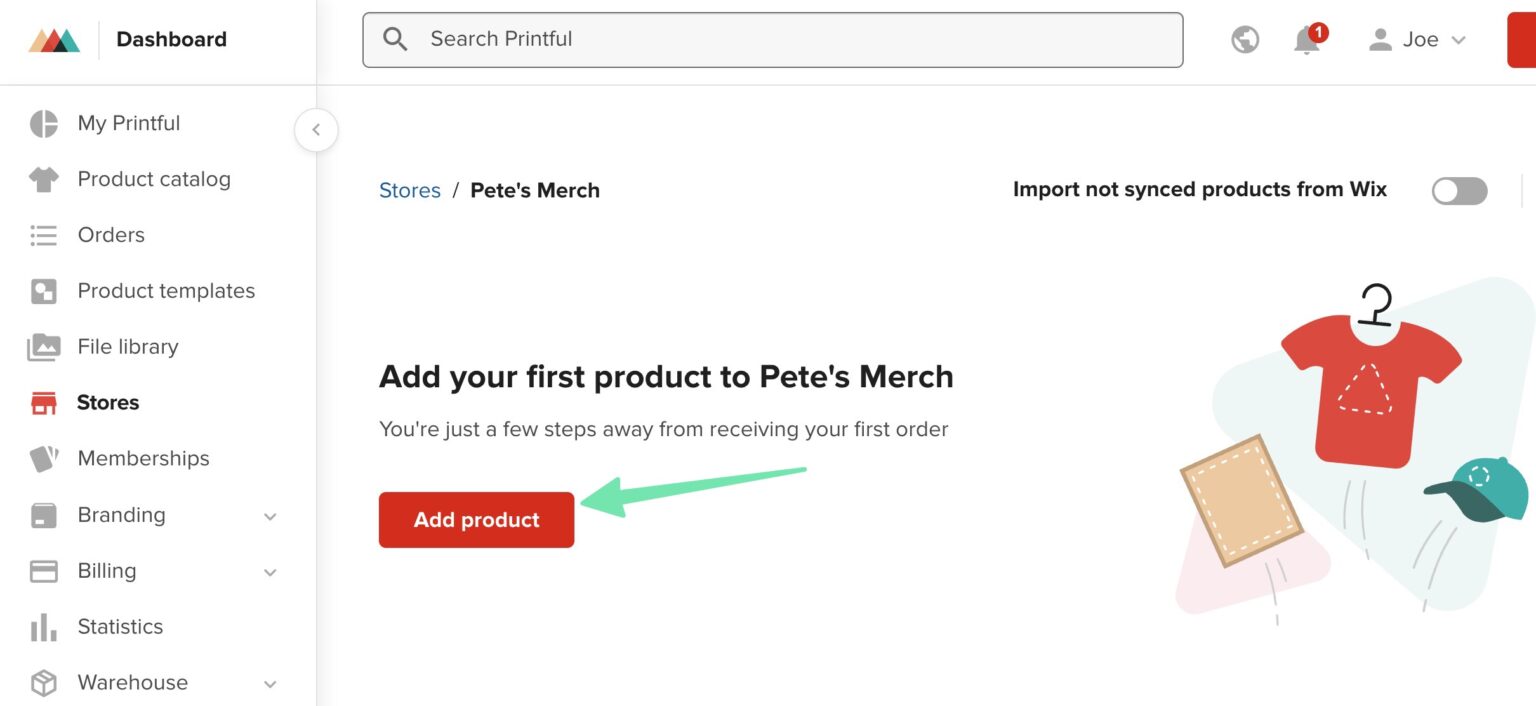This screenshot has height=706, width=1536.
Task: View the Statistics page
Action: coord(120,627)
